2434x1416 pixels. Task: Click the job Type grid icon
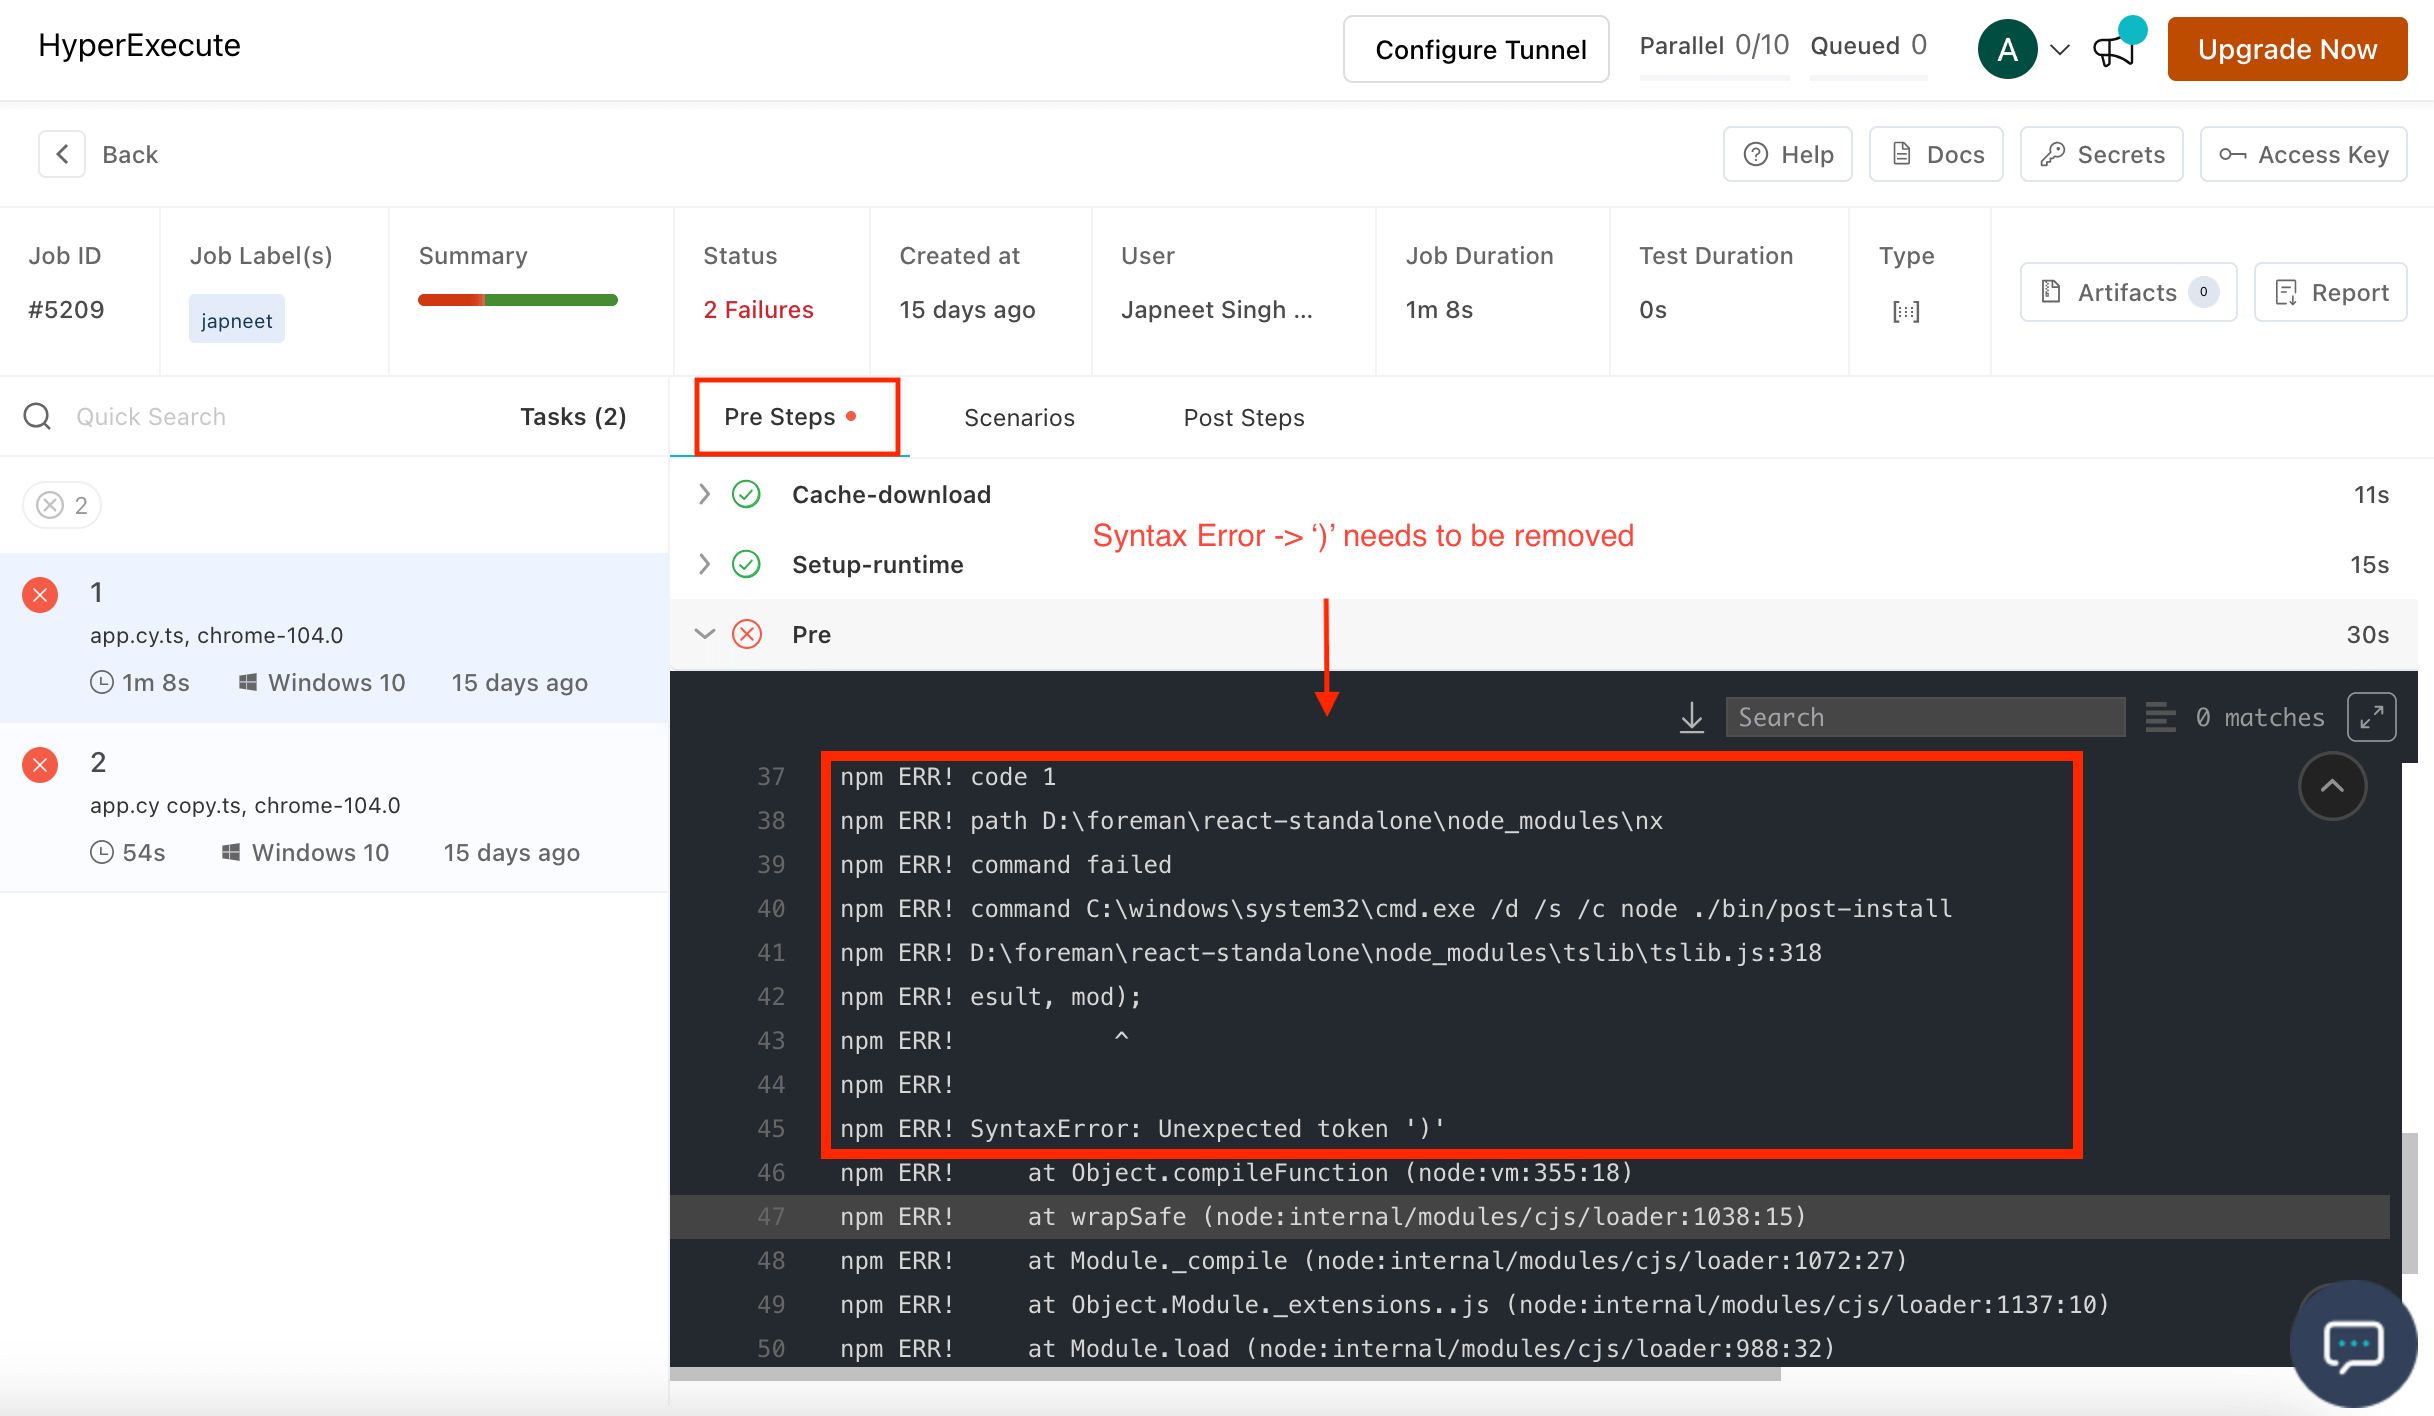pyautogui.click(x=1906, y=311)
